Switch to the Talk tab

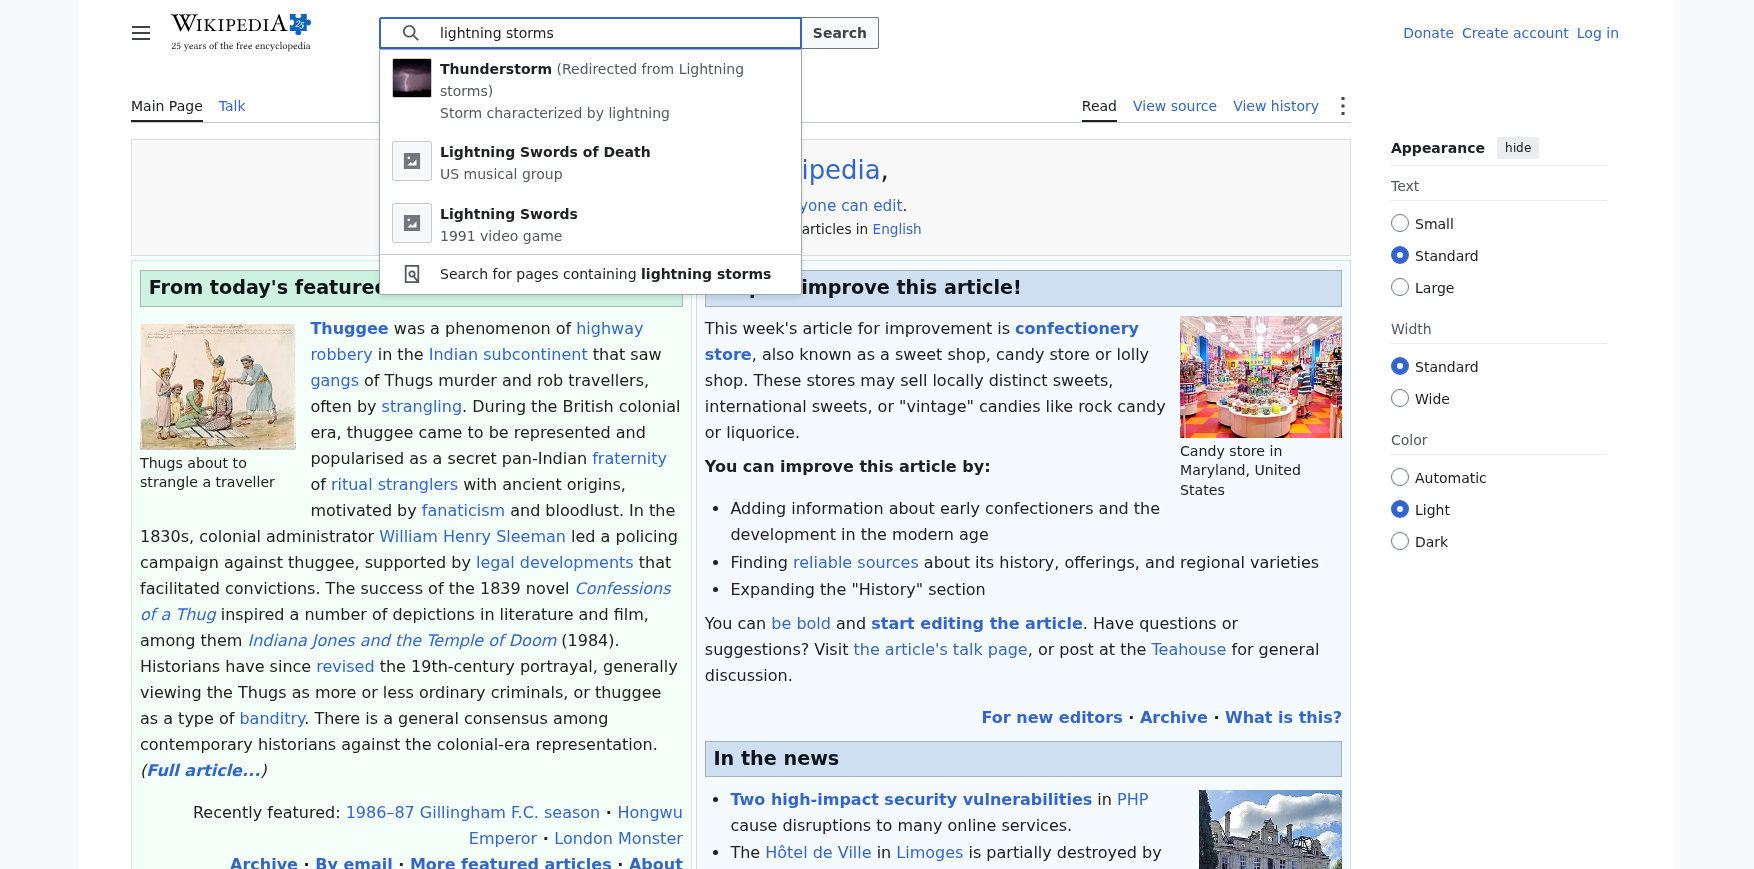[x=232, y=106]
